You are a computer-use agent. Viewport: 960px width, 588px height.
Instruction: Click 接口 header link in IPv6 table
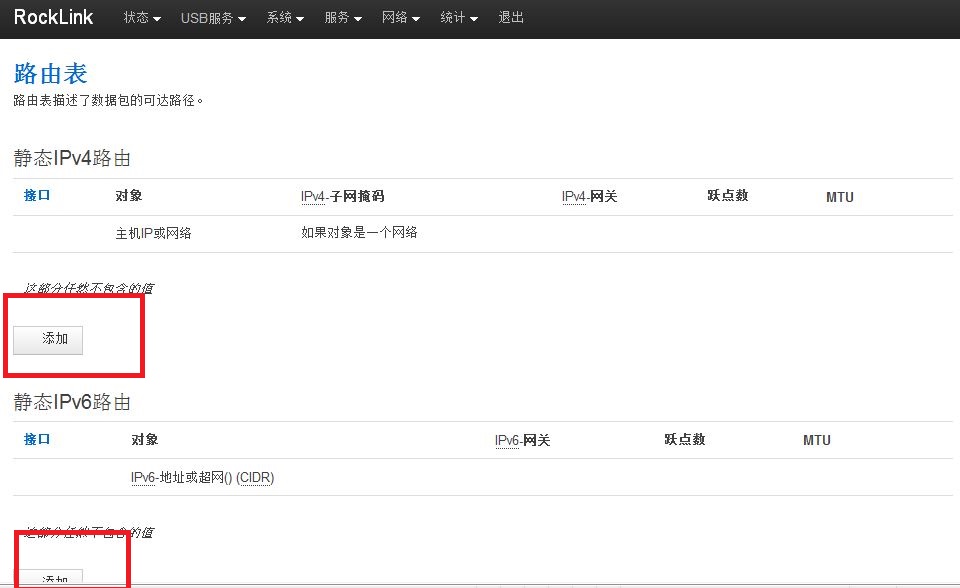[37, 440]
